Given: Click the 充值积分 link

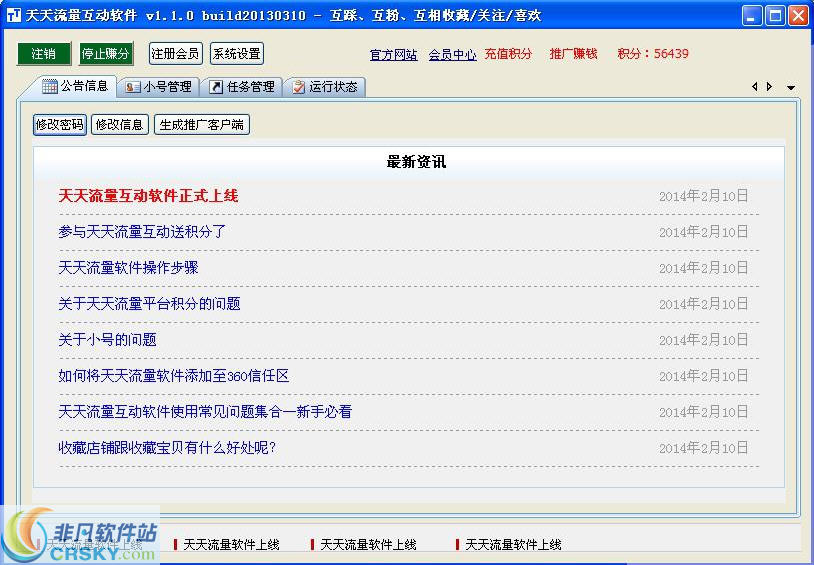Looking at the screenshot, I should (508, 54).
